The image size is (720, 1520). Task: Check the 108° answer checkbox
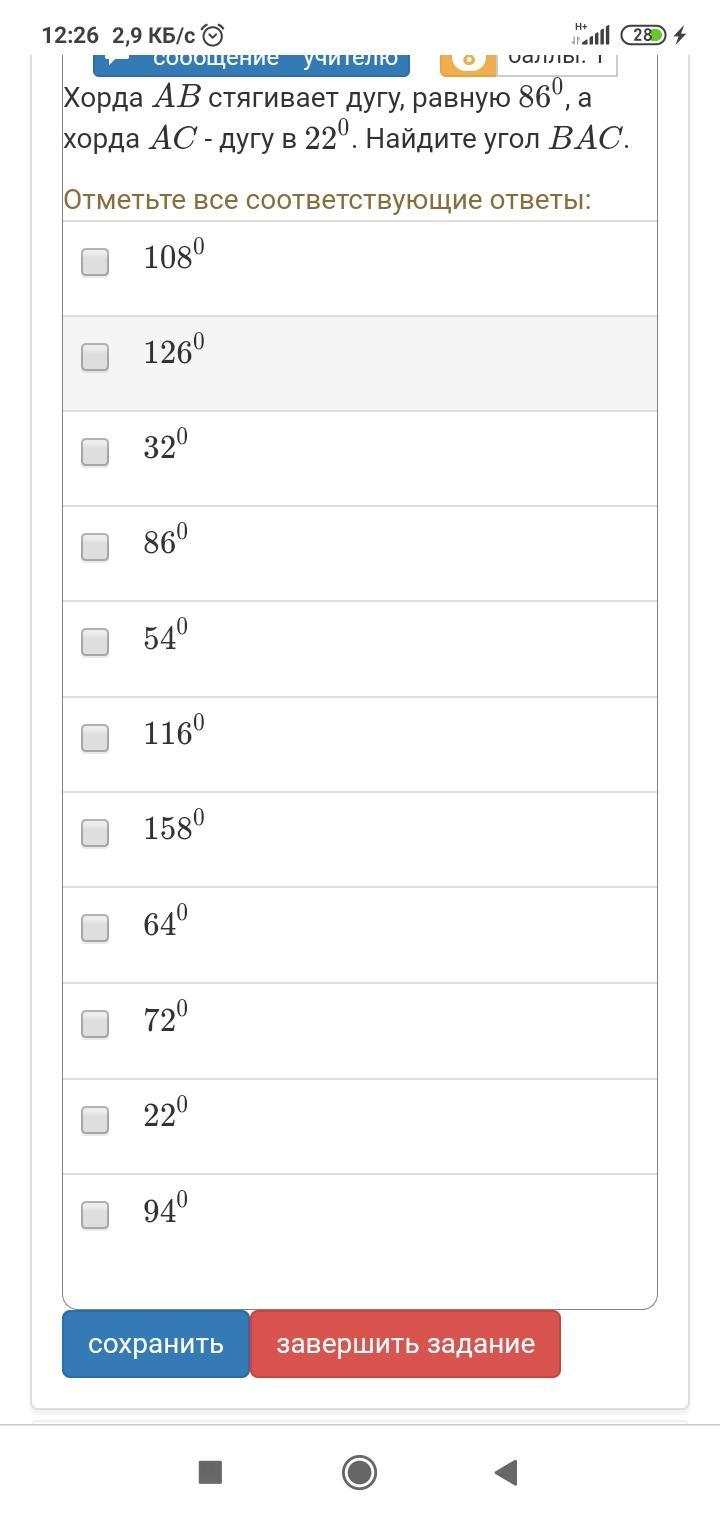pos(95,262)
